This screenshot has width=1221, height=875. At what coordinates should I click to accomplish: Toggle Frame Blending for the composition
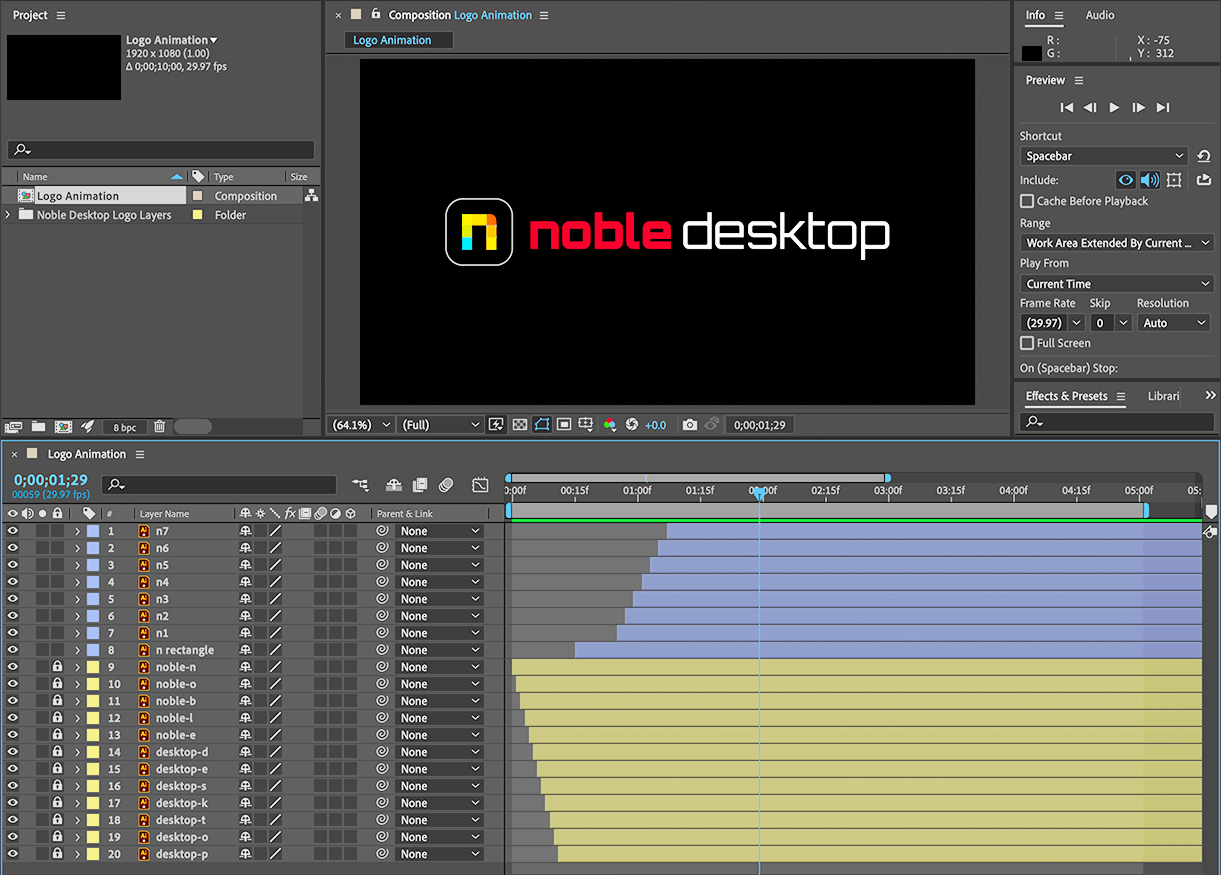420,485
